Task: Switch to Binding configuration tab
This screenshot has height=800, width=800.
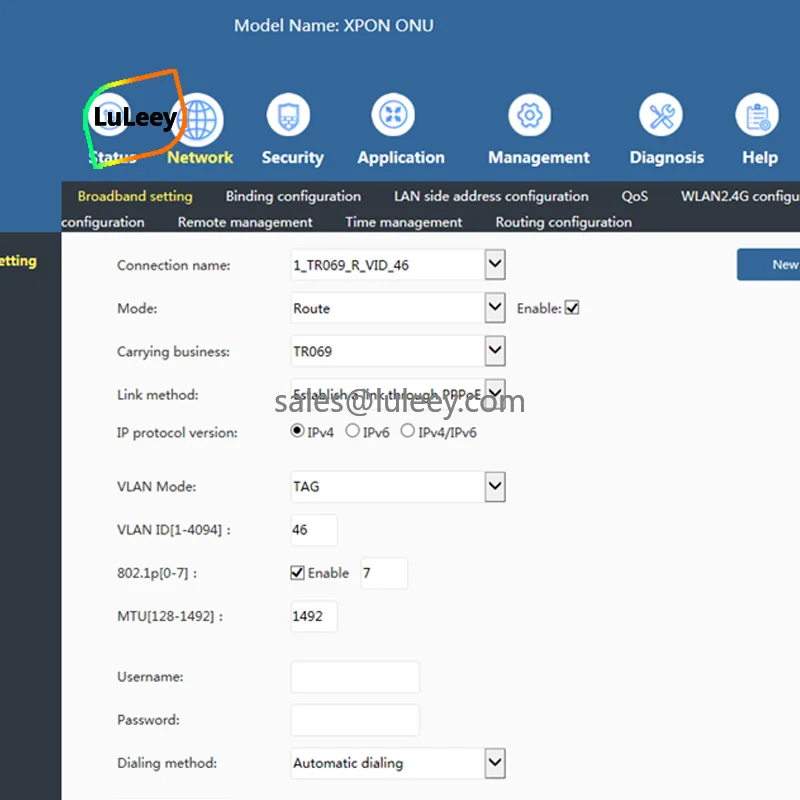Action: click(x=293, y=196)
